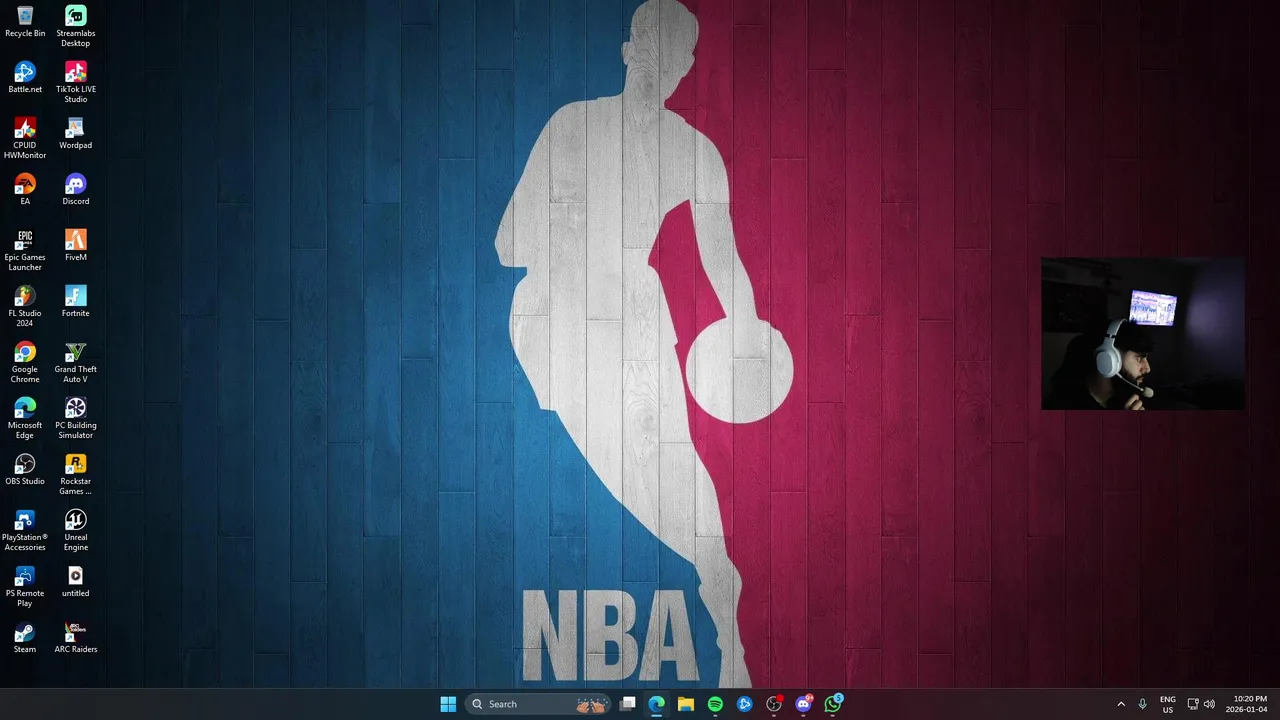1280x720 pixels.
Task: Select the Battle.net desktop icon
Action: [x=25, y=77]
